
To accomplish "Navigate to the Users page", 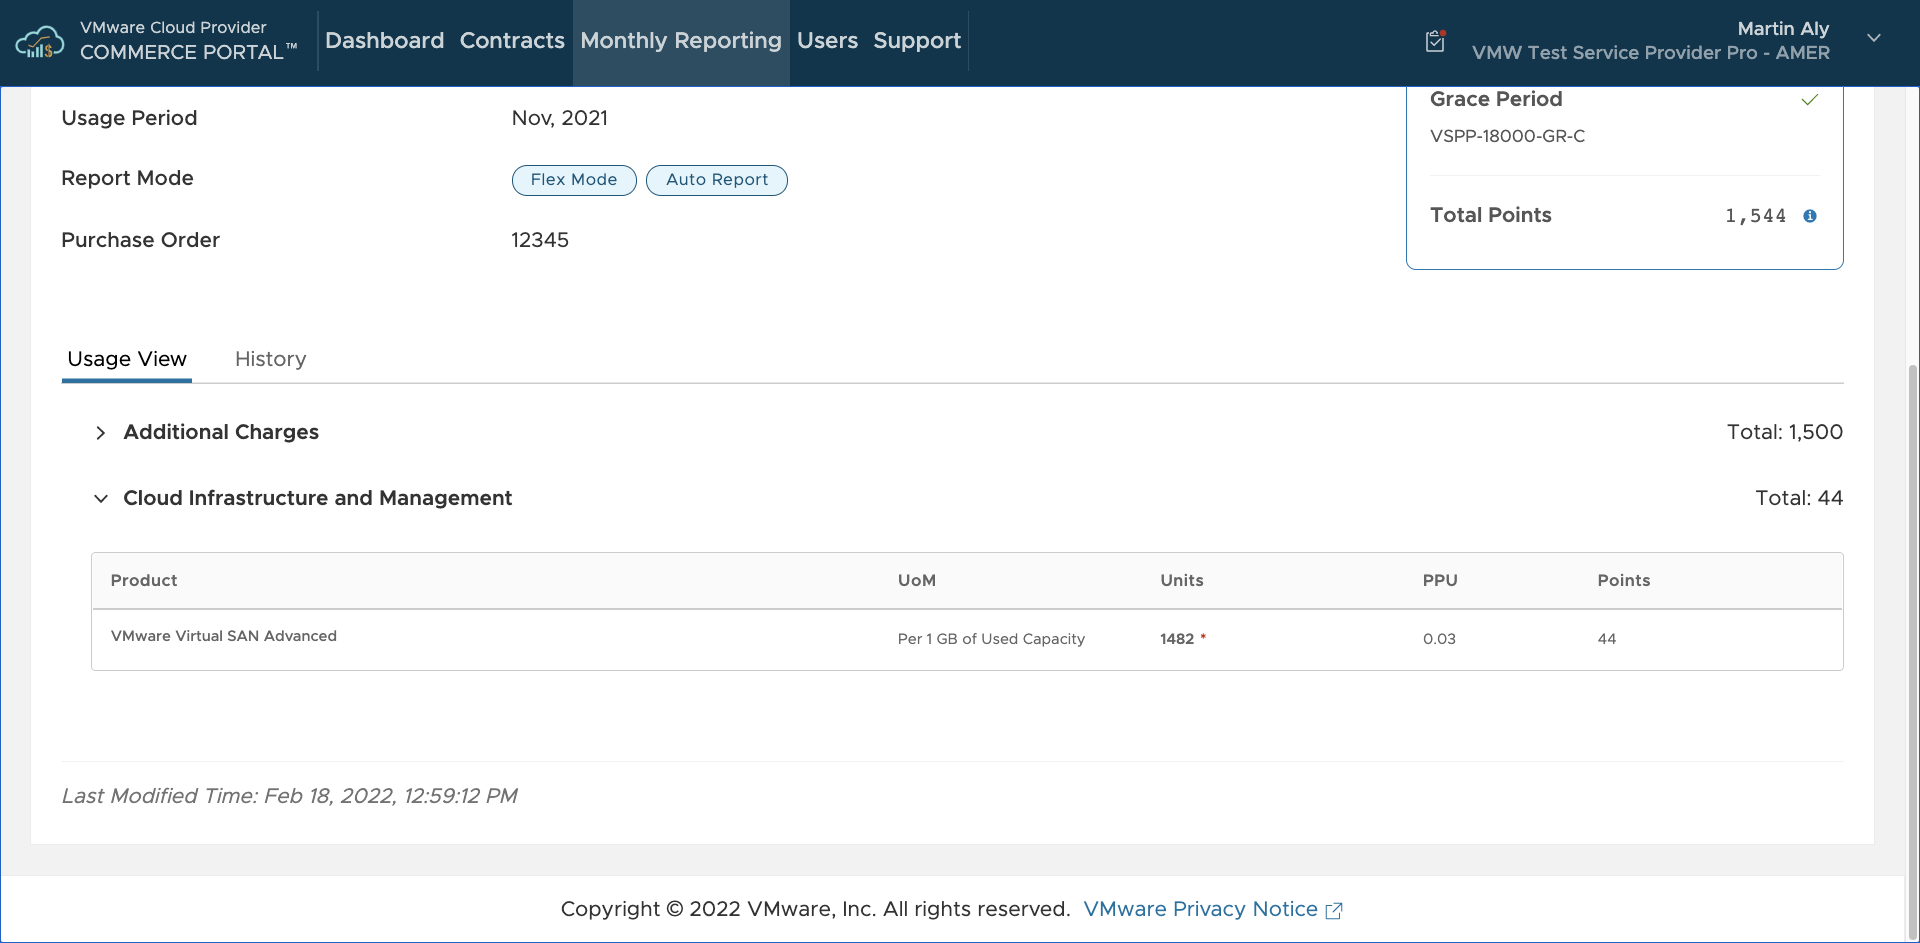I will coord(827,41).
